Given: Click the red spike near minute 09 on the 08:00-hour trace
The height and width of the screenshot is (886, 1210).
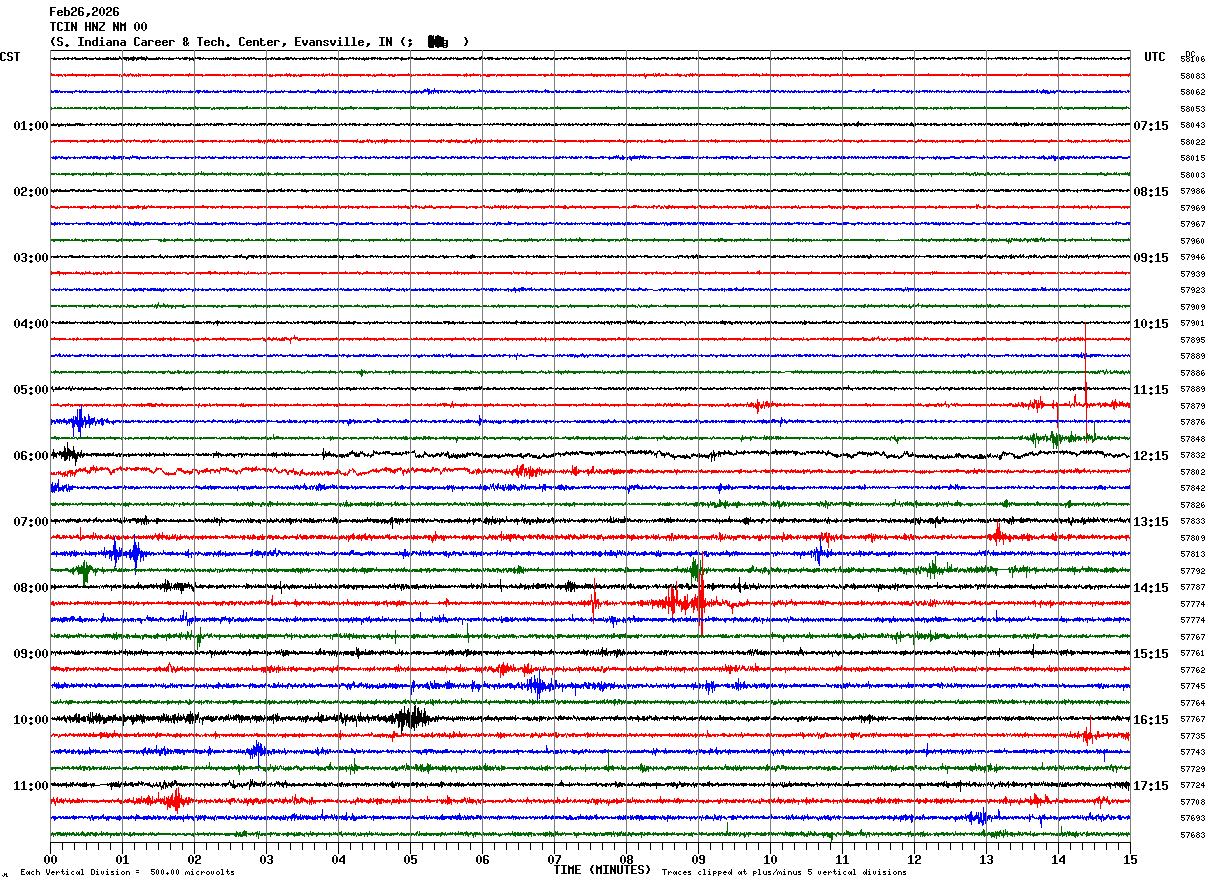Looking at the screenshot, I should point(701,595).
